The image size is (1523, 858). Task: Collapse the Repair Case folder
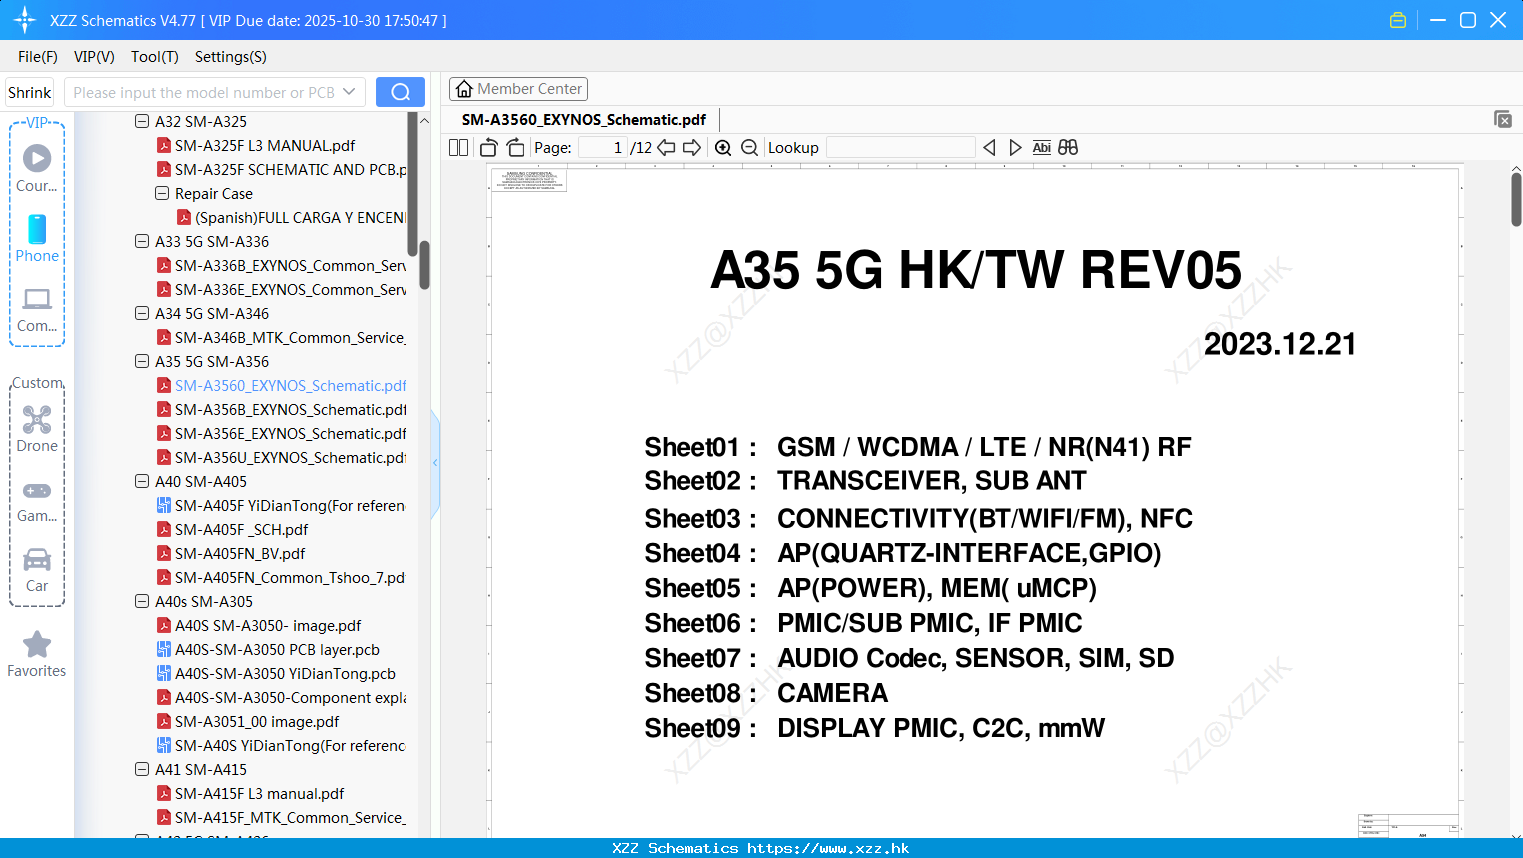[x=162, y=193]
